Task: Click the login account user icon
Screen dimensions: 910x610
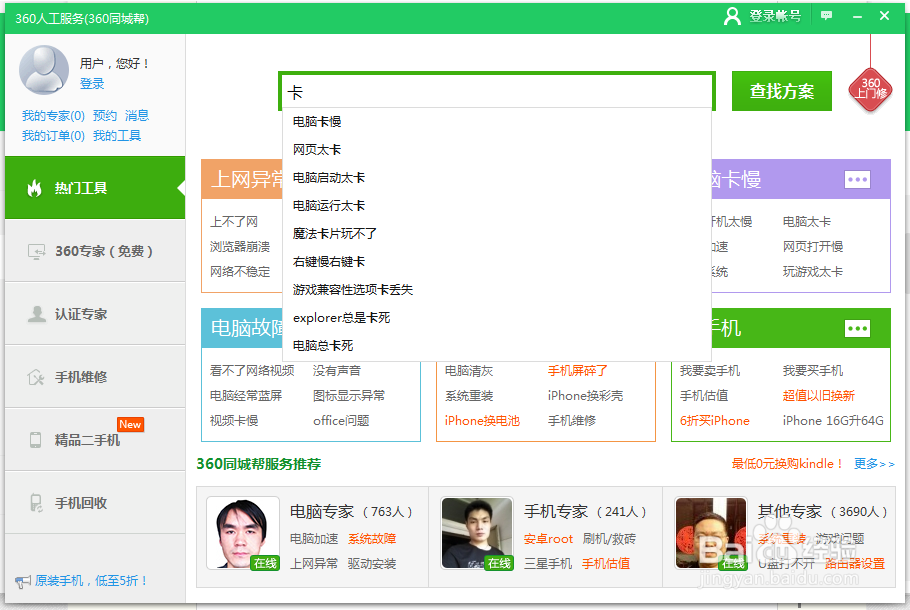Action: point(732,16)
